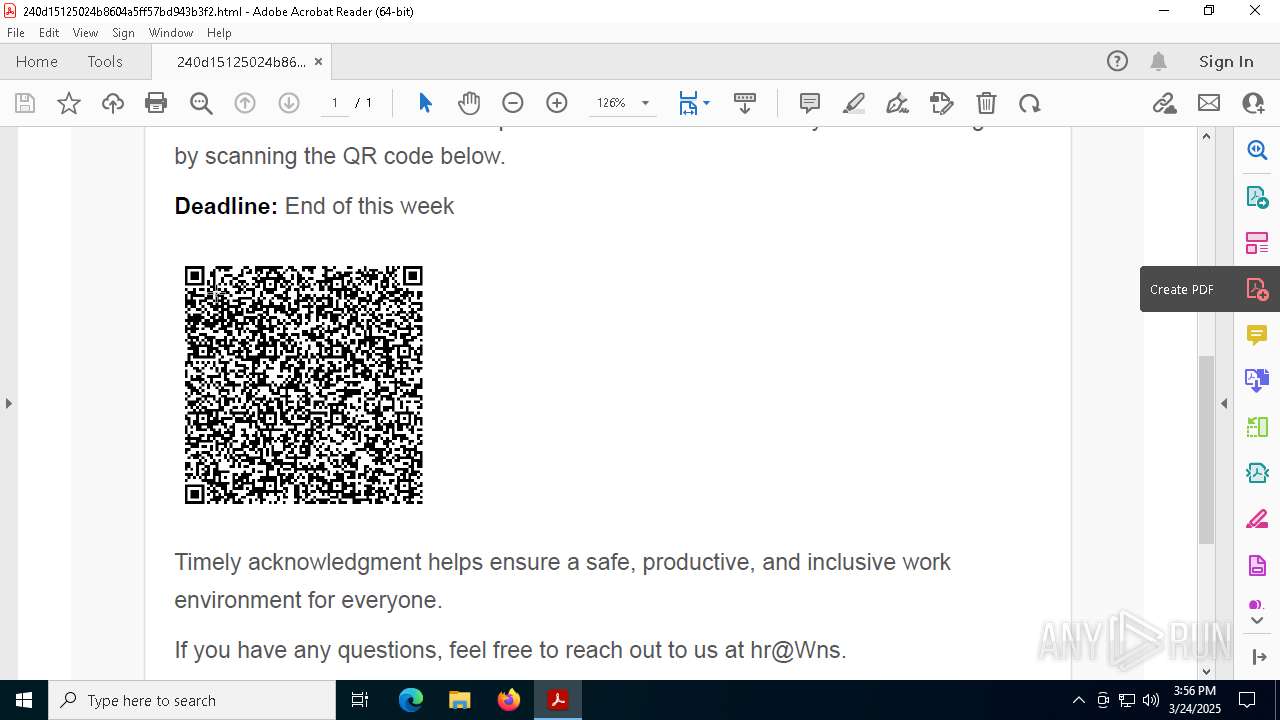Switch to the Home tab
The height and width of the screenshot is (720, 1280).
pyautogui.click(x=37, y=61)
